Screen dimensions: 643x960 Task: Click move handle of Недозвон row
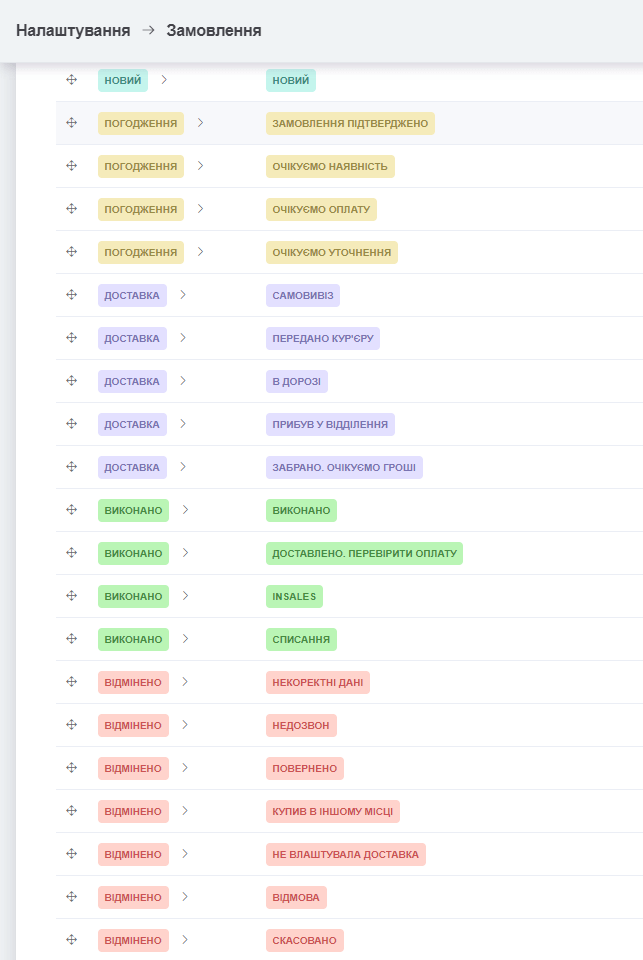[71, 725]
